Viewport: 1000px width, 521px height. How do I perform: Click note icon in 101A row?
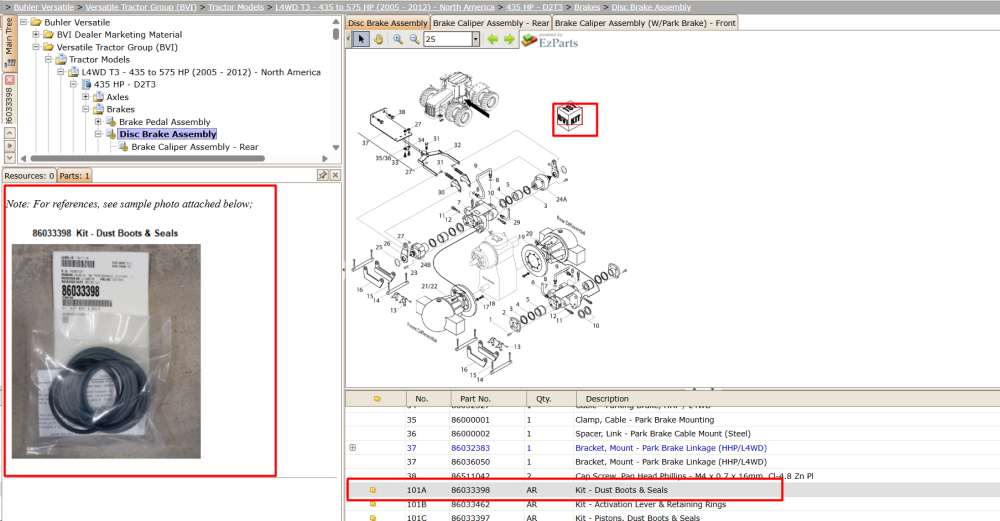click(x=373, y=490)
